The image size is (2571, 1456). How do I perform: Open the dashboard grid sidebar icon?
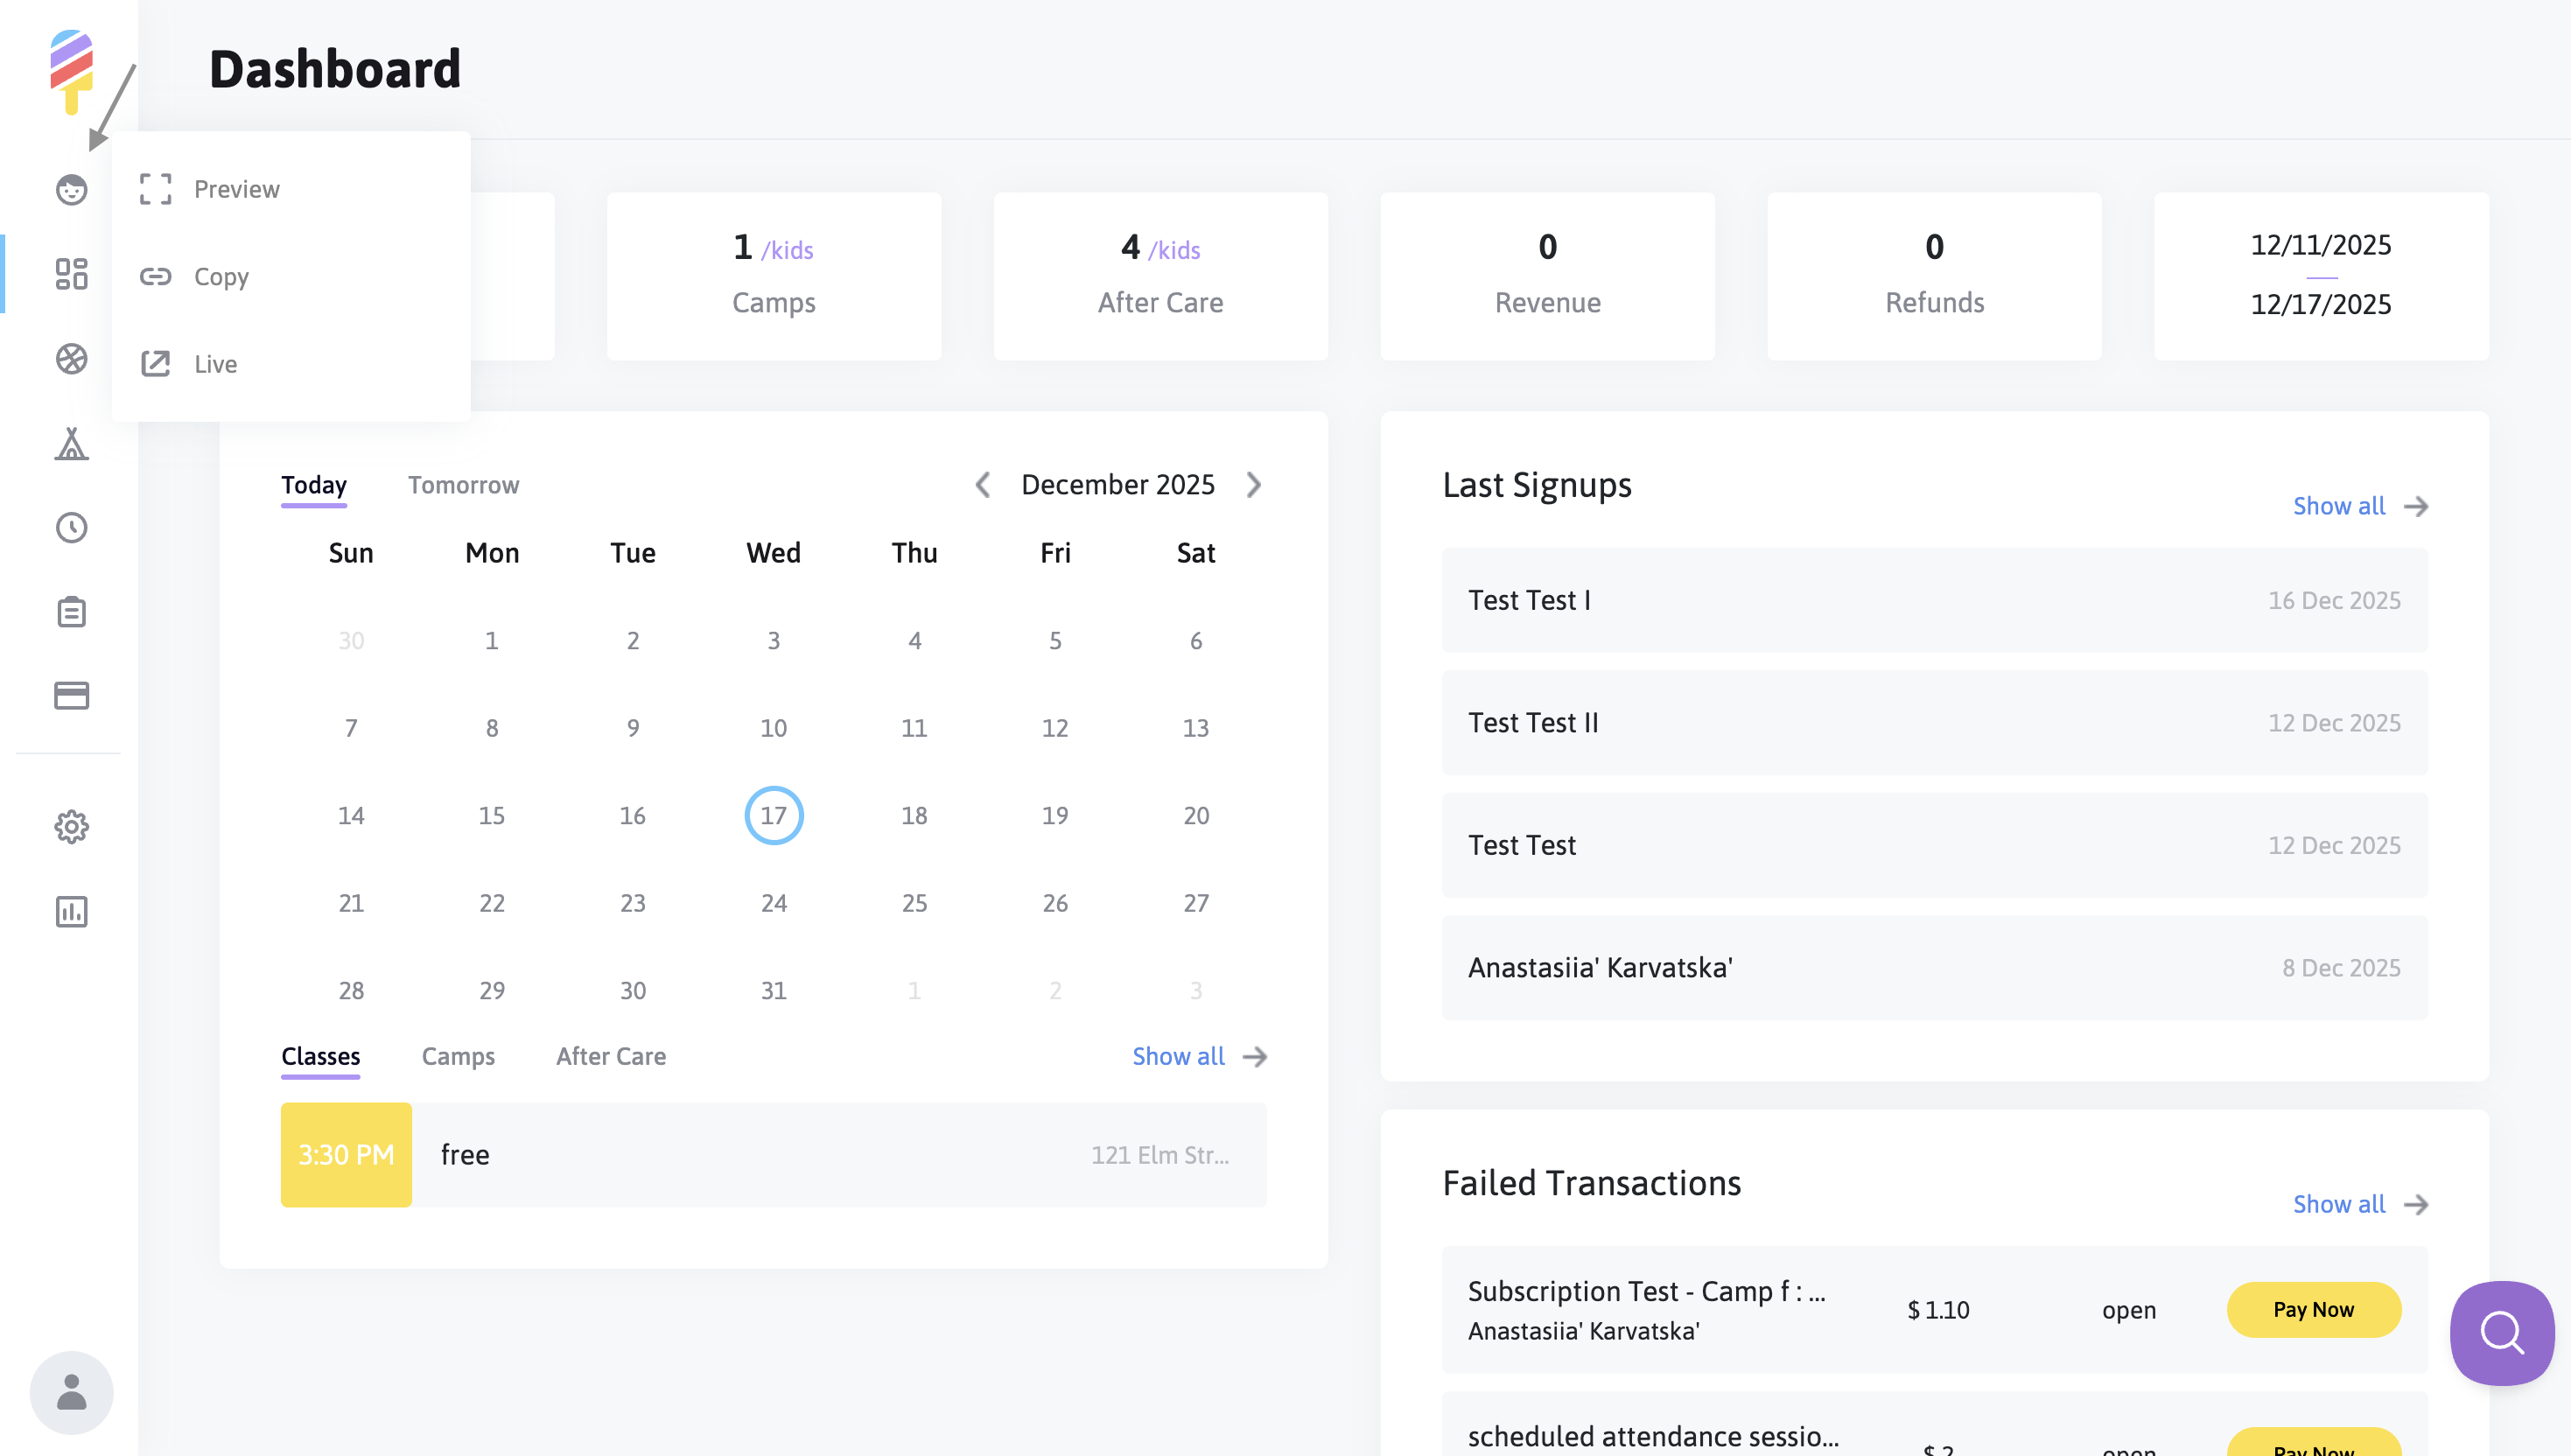(x=71, y=274)
